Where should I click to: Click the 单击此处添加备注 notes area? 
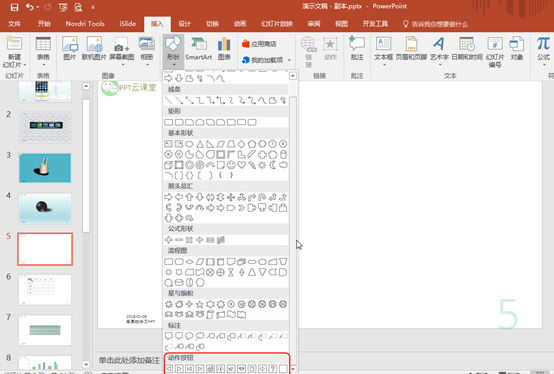129,360
